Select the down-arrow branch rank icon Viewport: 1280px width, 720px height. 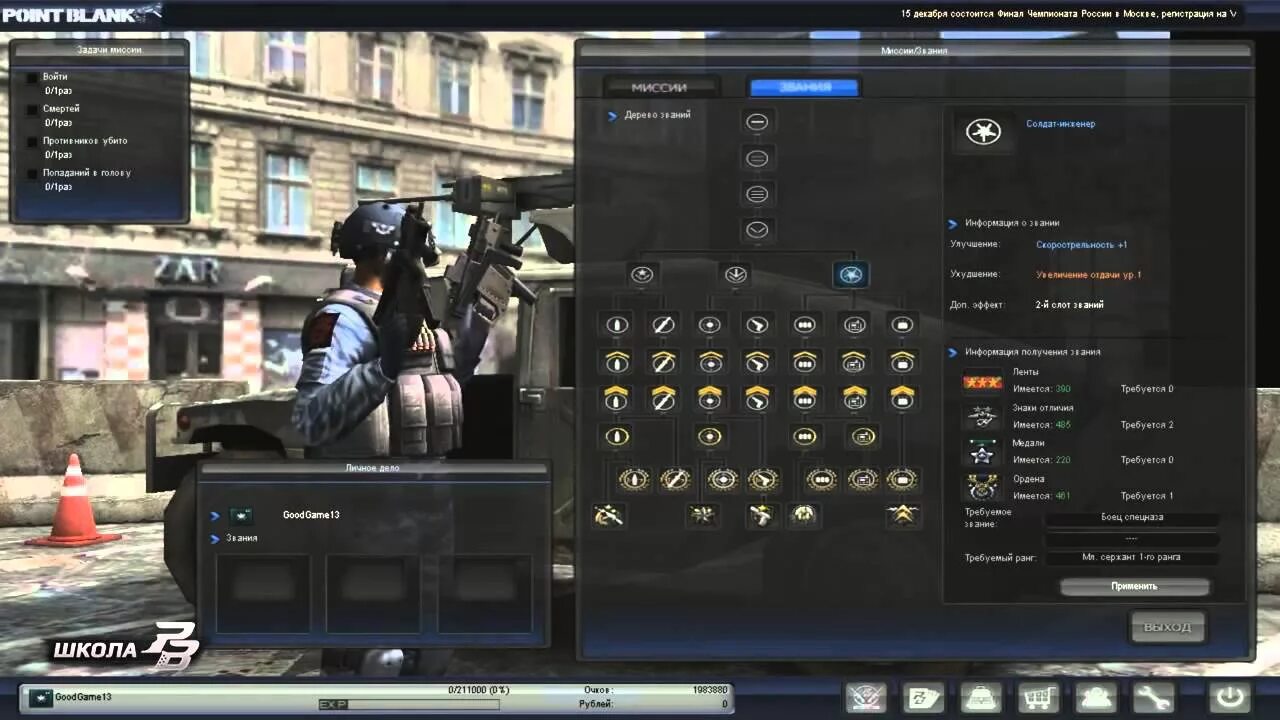pos(735,274)
